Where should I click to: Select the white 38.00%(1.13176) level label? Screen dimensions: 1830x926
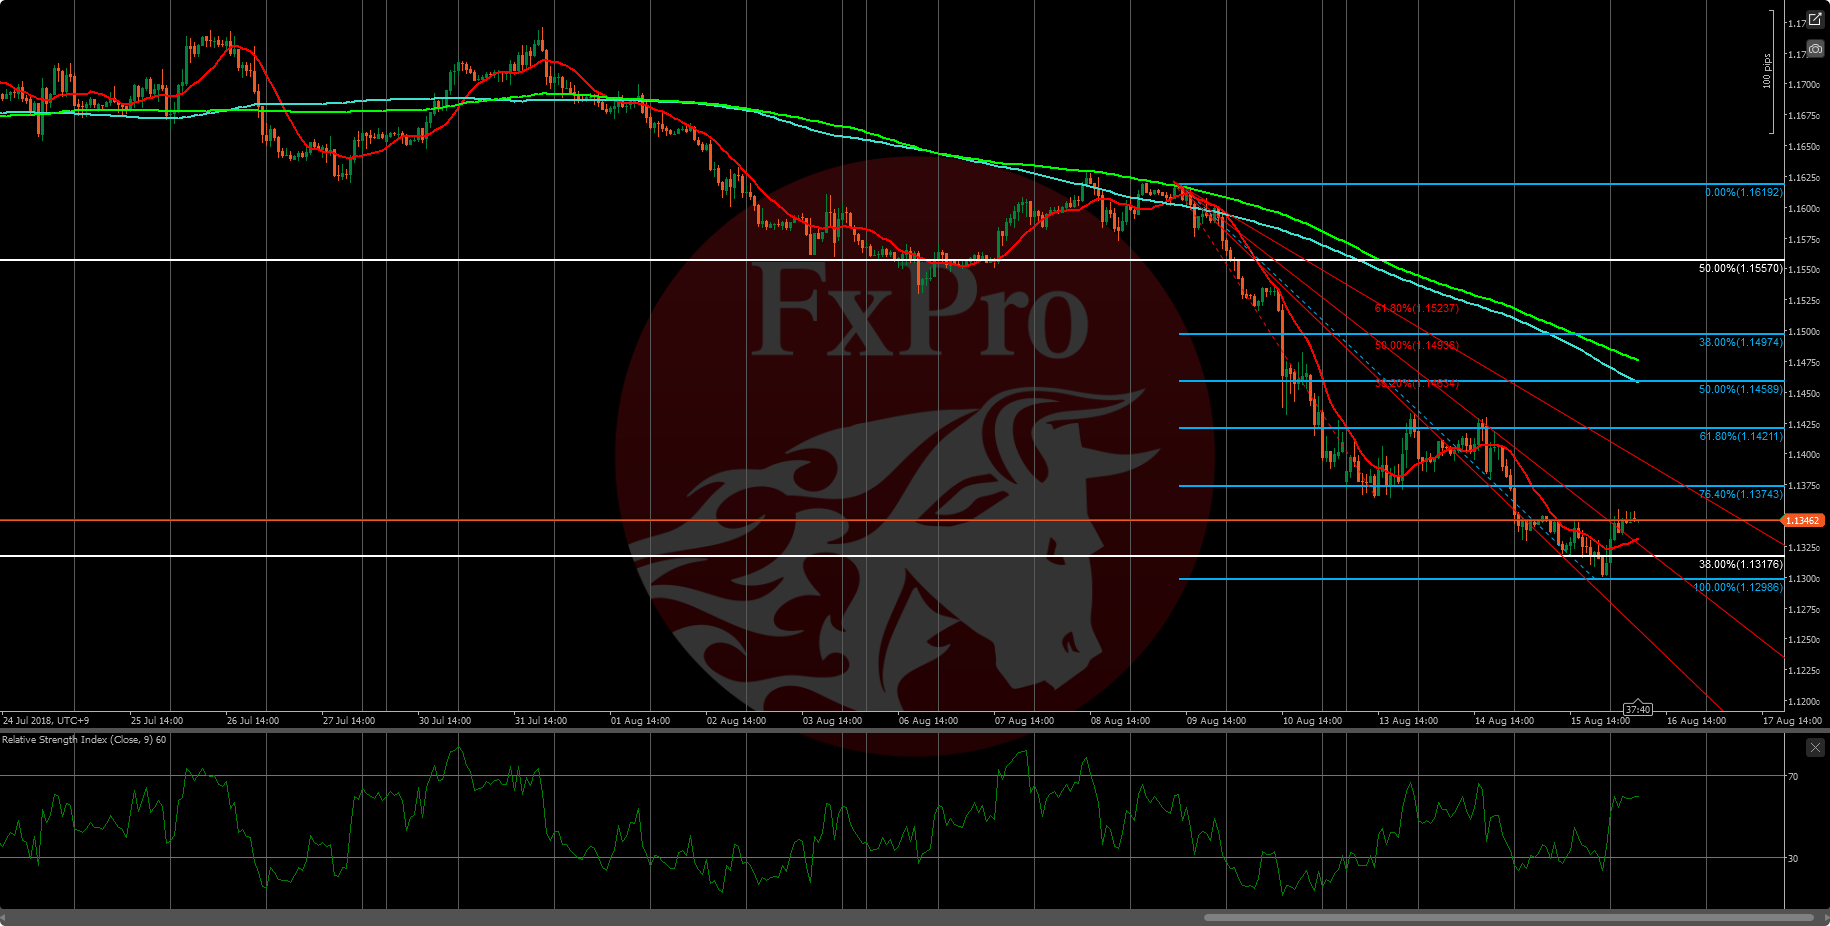click(1741, 564)
